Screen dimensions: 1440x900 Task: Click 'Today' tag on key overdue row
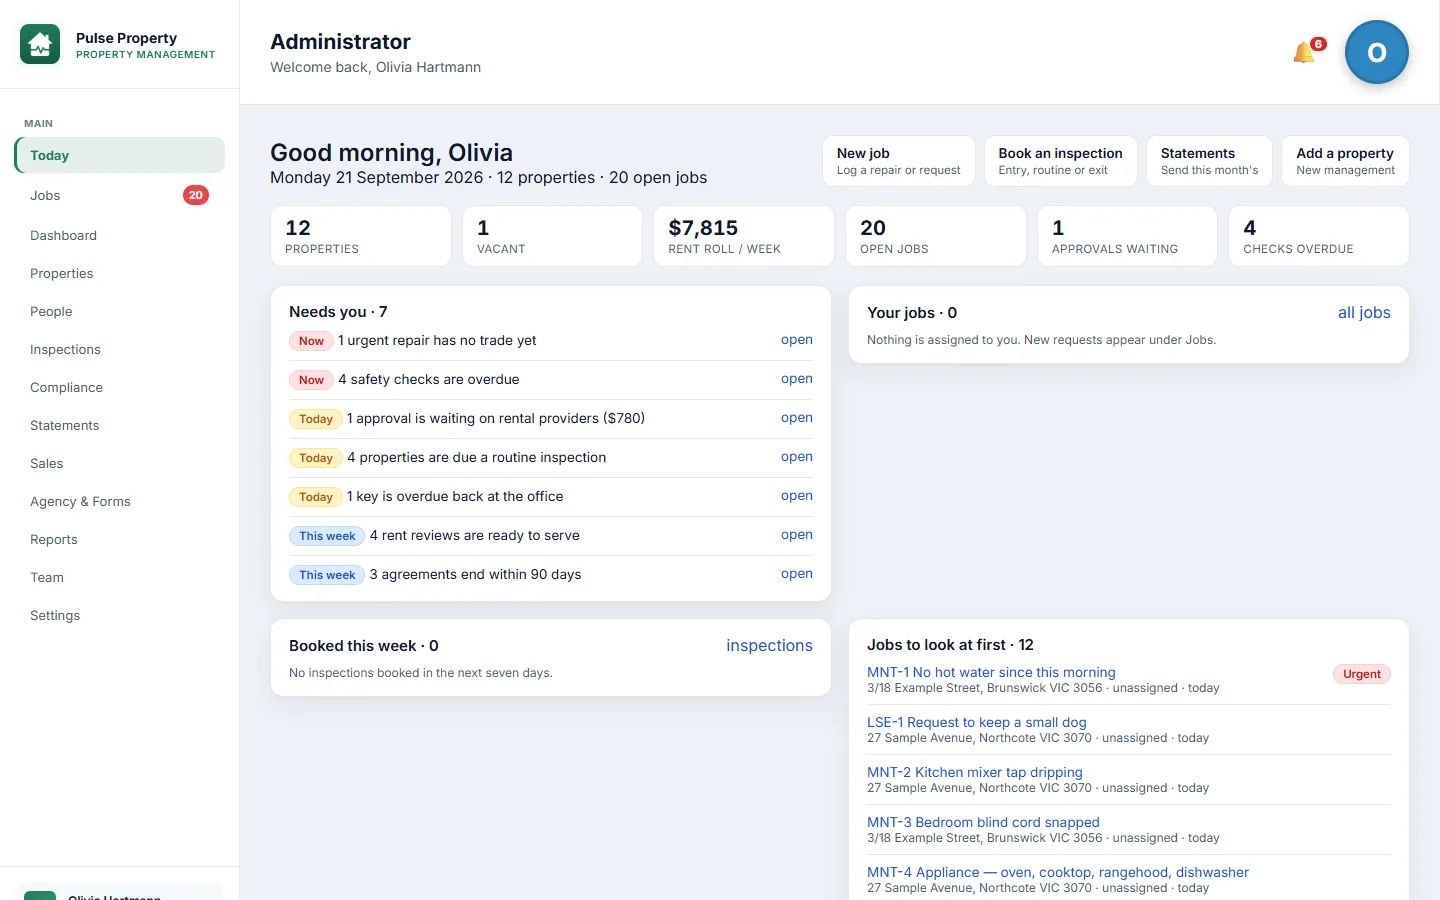point(316,497)
